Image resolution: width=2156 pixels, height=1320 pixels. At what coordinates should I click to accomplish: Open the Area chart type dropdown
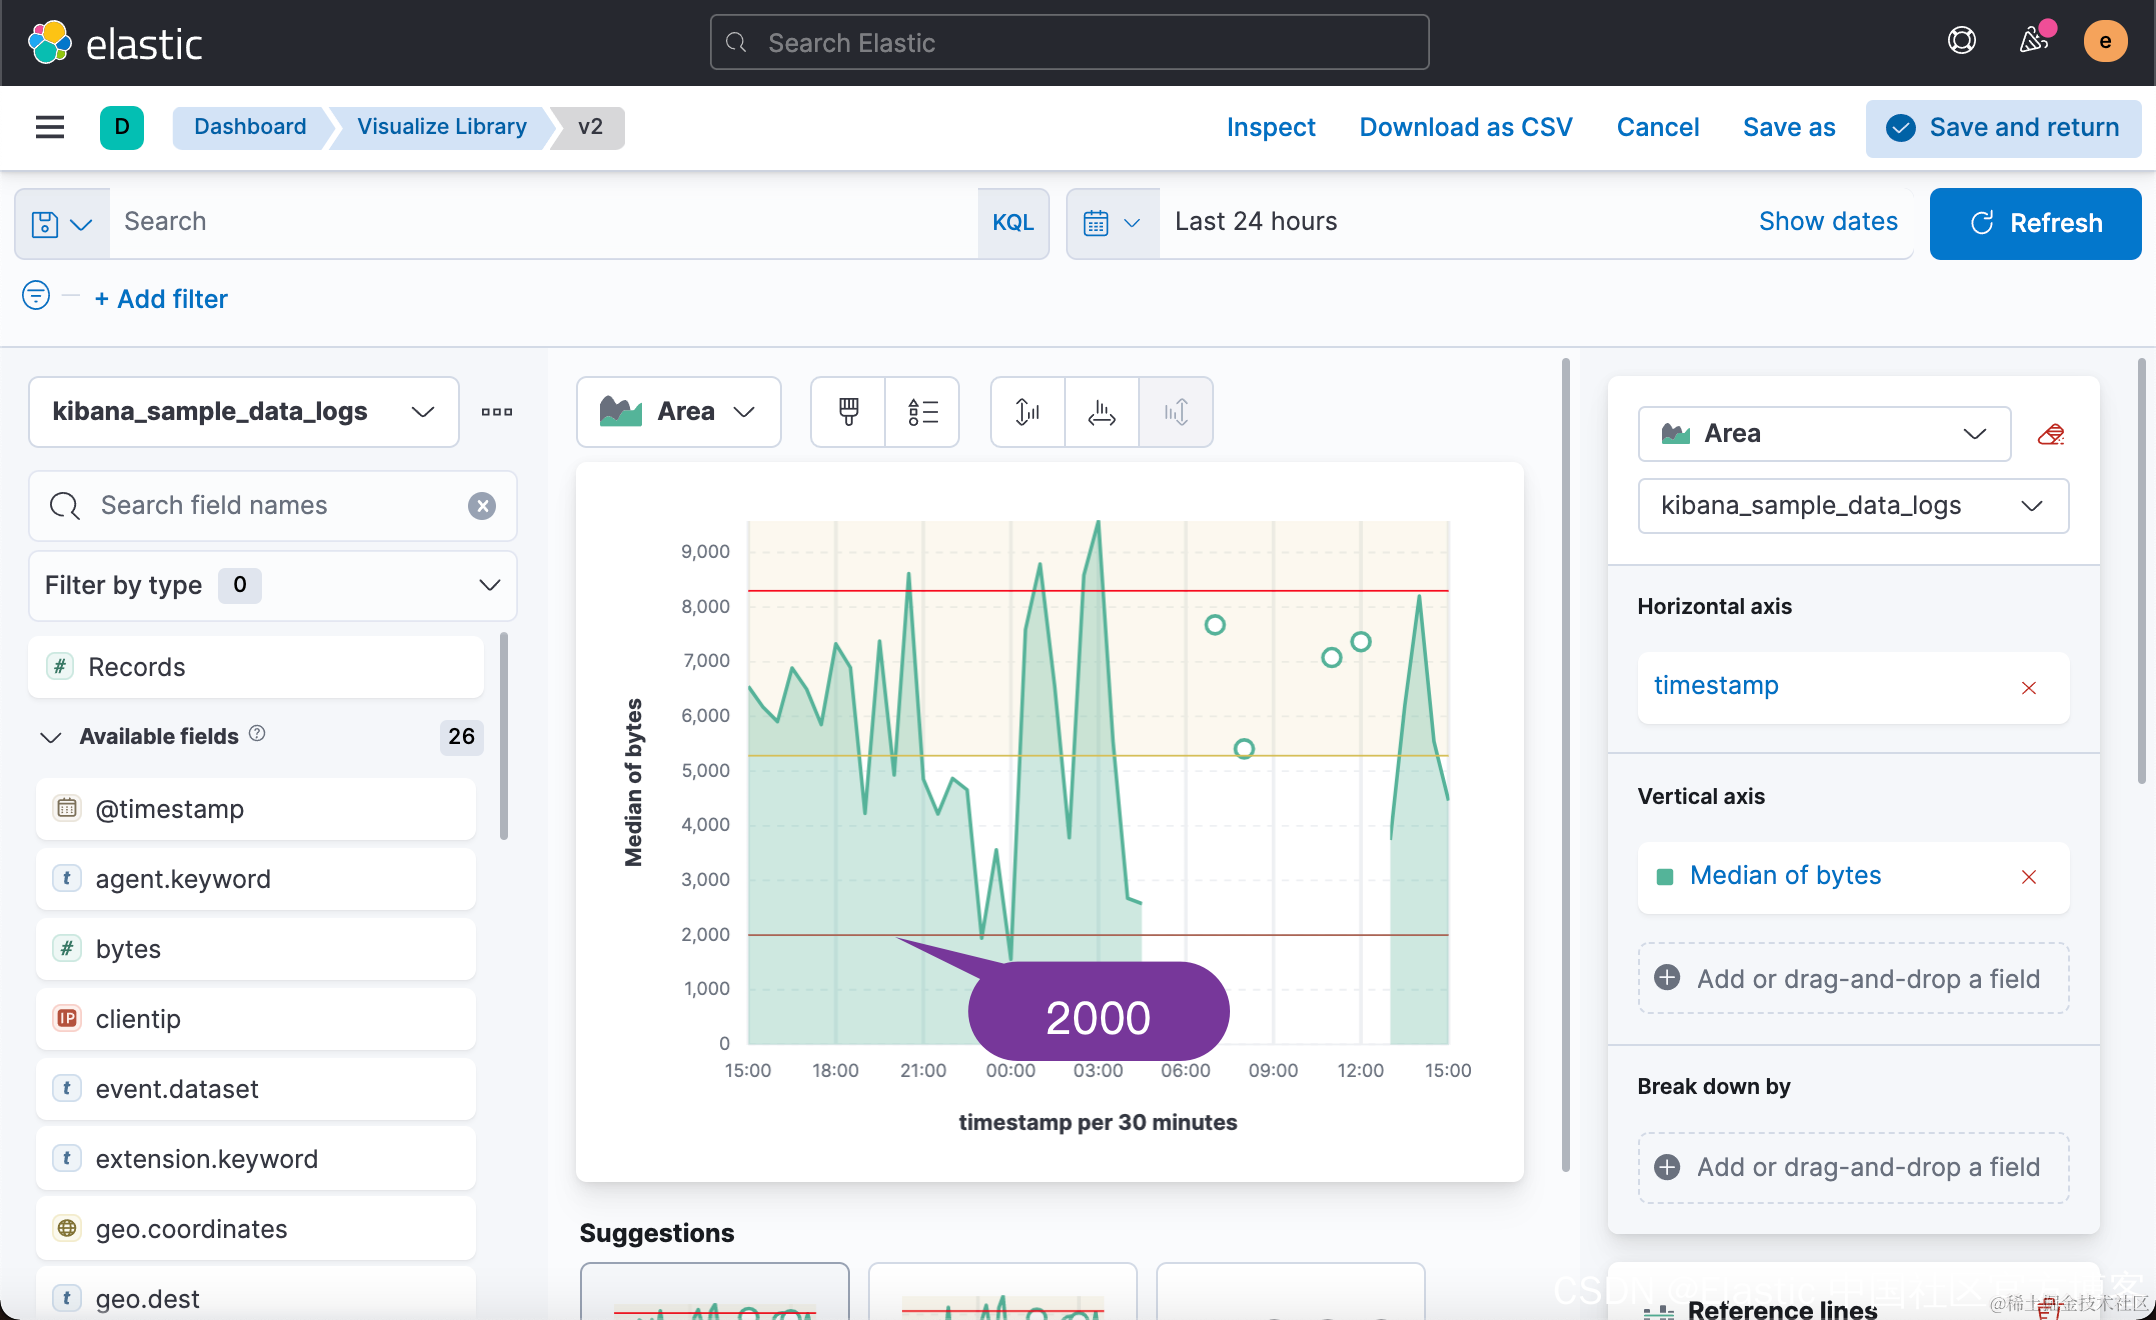[x=678, y=411]
